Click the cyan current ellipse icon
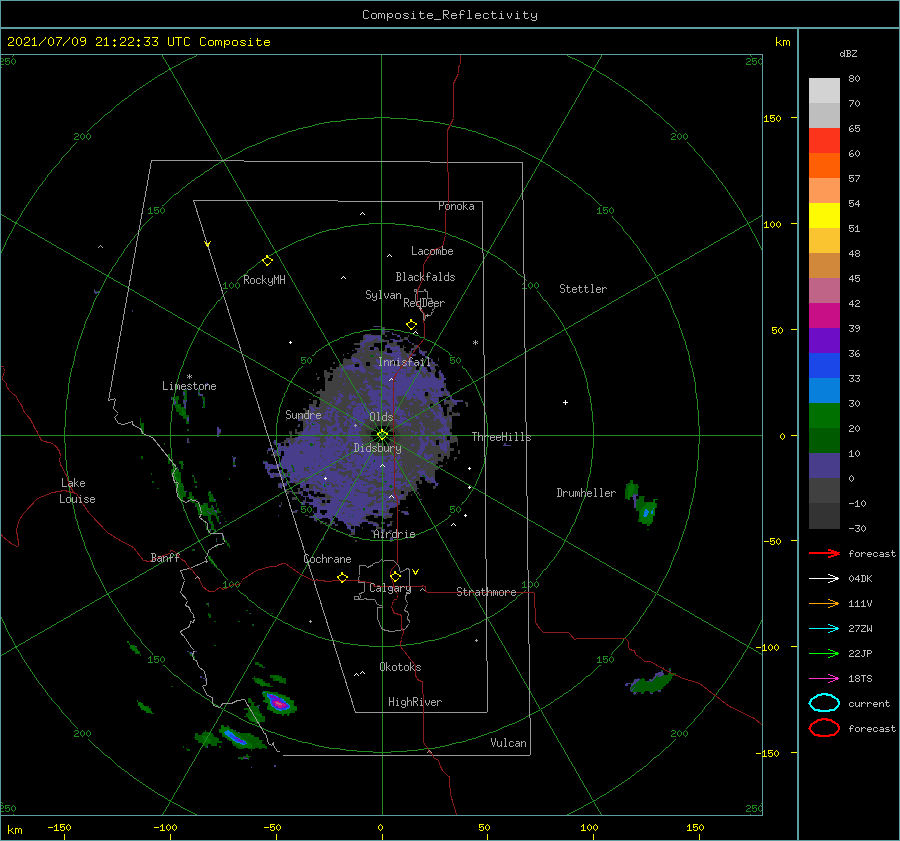 (824, 703)
